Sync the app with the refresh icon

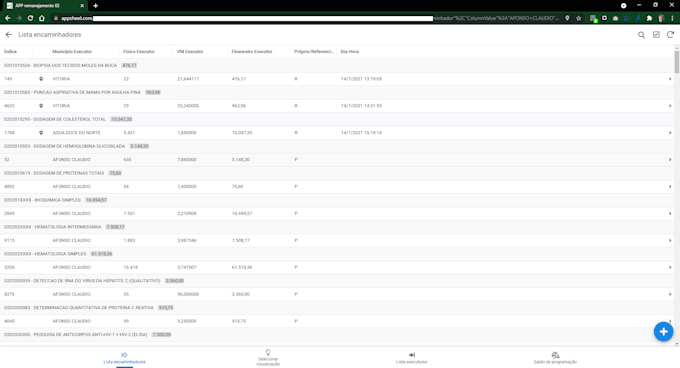(x=670, y=35)
